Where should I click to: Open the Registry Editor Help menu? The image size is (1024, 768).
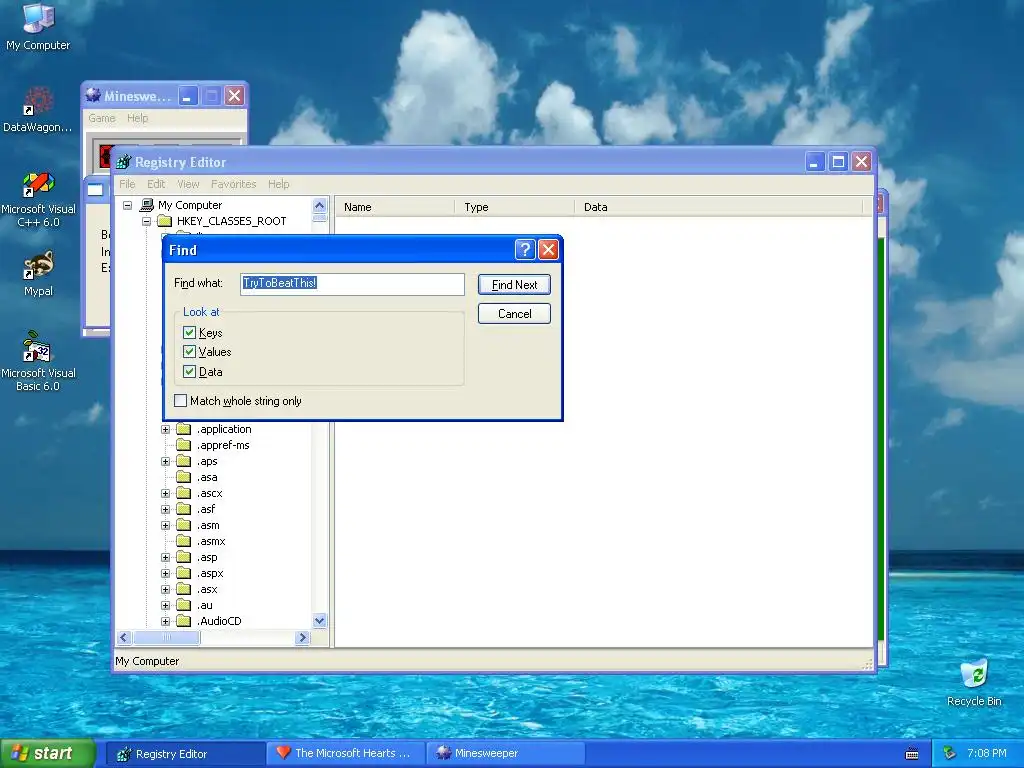pyautogui.click(x=278, y=184)
